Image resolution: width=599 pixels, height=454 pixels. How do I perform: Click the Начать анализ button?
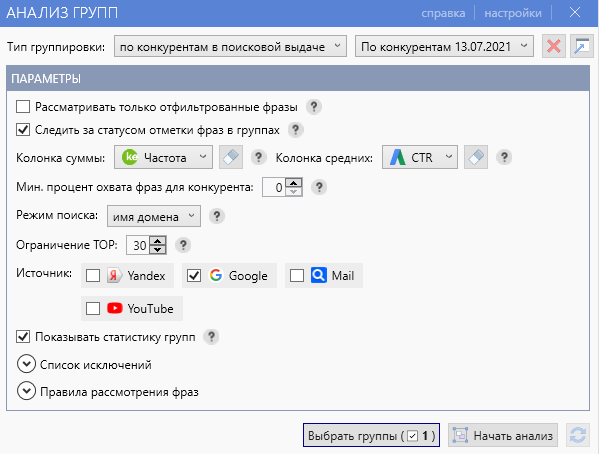pyautogui.click(x=503, y=435)
